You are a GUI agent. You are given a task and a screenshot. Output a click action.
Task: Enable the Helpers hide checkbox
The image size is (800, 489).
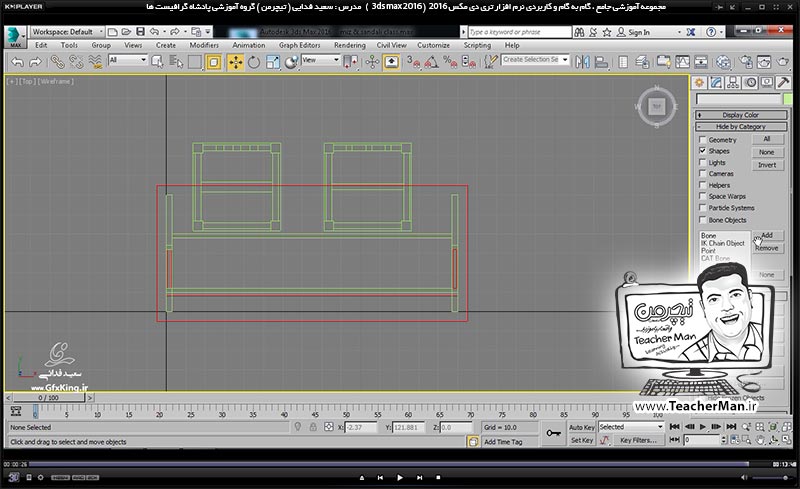point(703,185)
